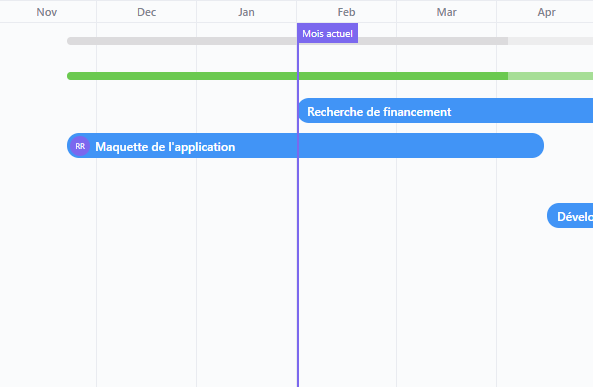Click the purple current-month vertical line
This screenshot has width=593, height=387.
(298, 214)
